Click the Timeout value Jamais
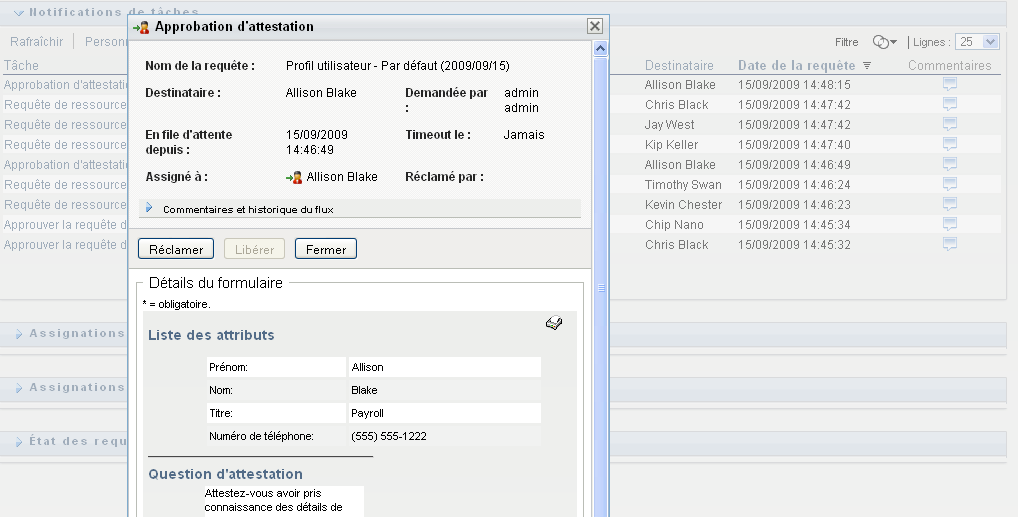The width and height of the screenshot is (1018, 517). coord(524,134)
